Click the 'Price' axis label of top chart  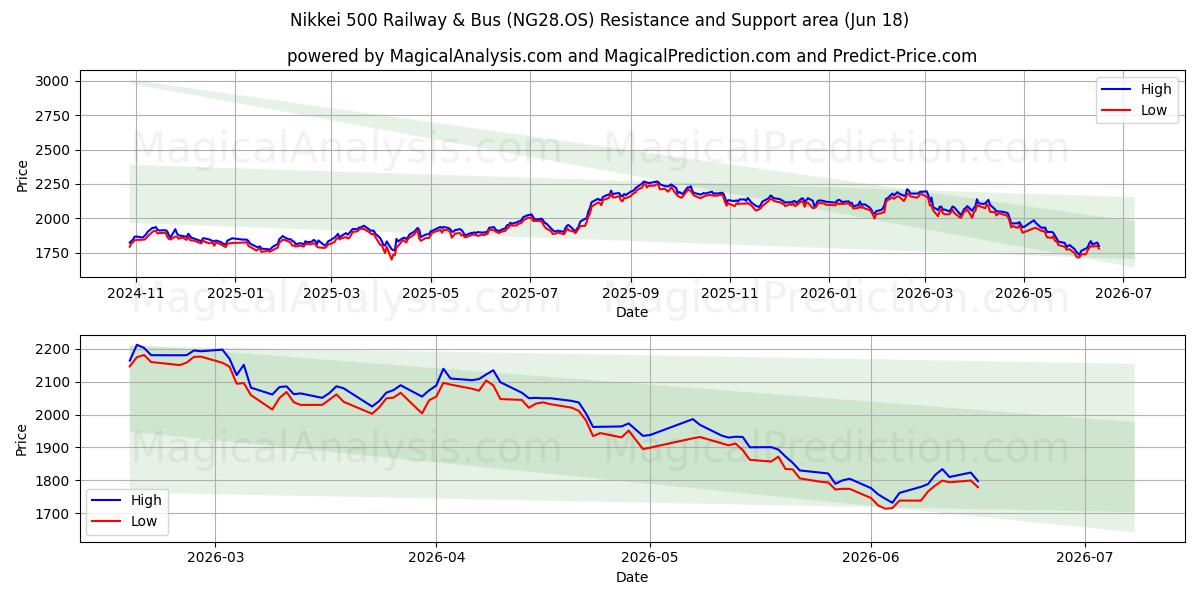22,174
